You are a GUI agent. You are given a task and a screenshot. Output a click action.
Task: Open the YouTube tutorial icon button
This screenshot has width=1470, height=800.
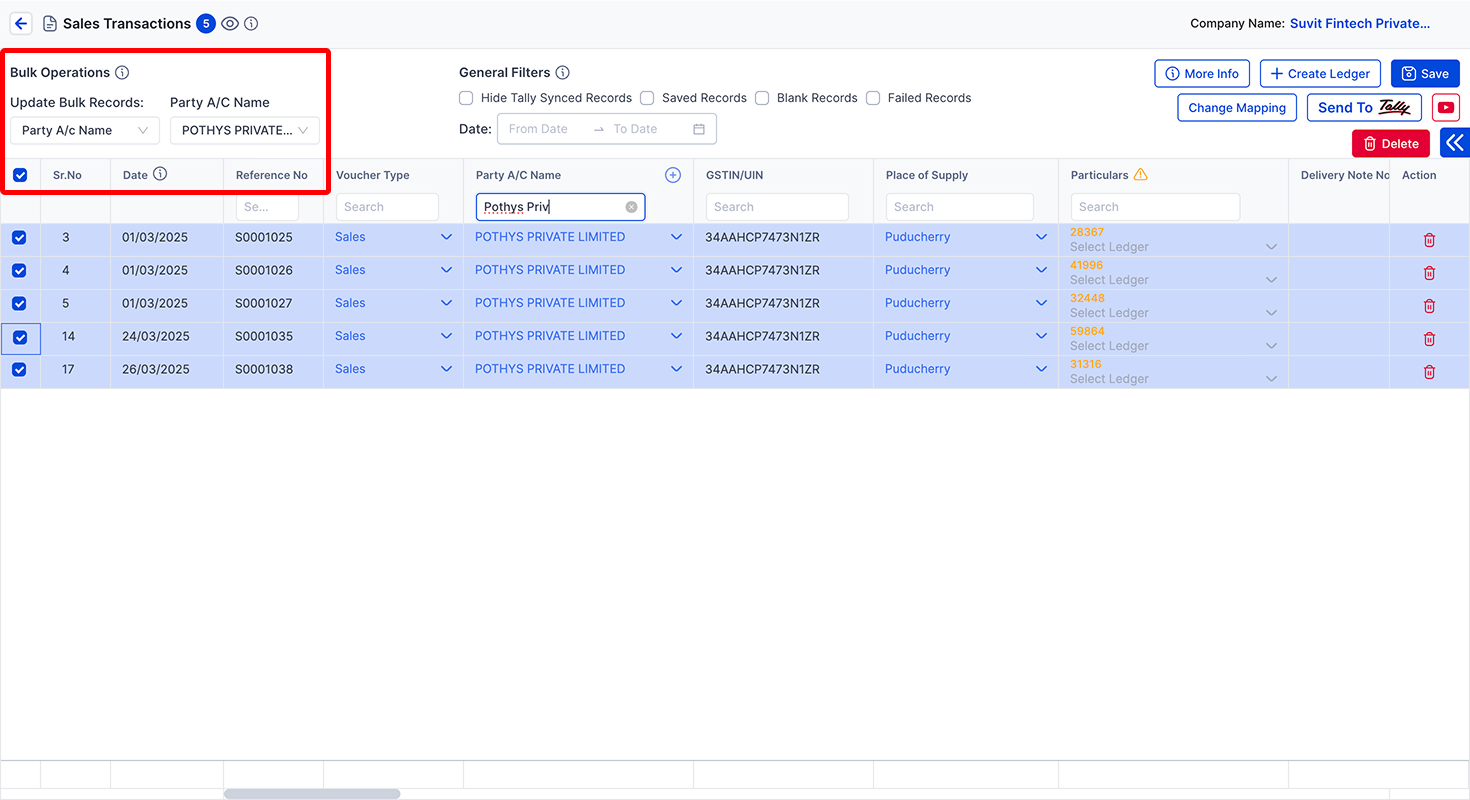click(1446, 107)
